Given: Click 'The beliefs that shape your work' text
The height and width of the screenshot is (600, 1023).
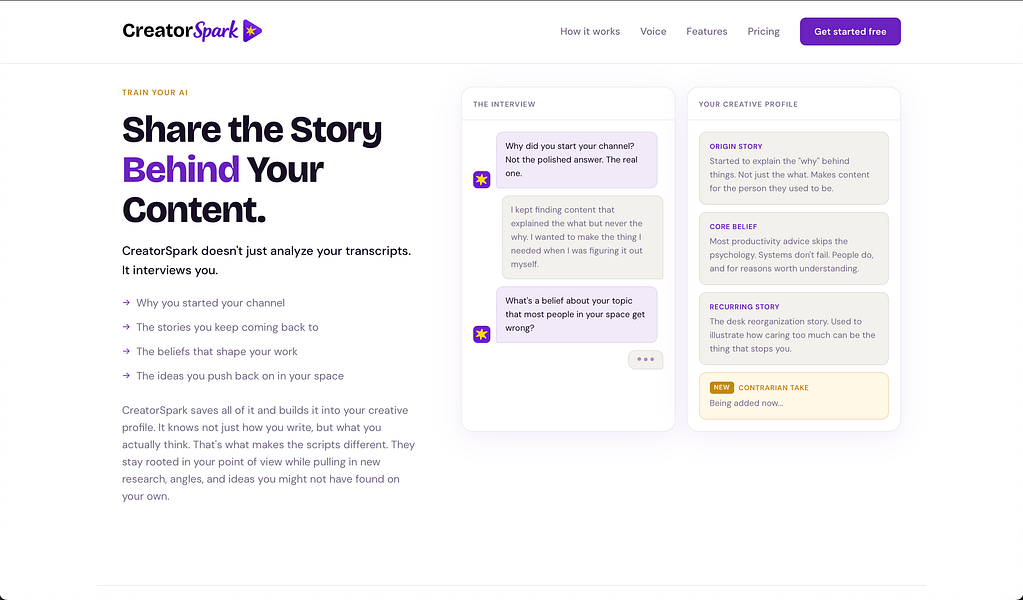Looking at the screenshot, I should 217,352.
